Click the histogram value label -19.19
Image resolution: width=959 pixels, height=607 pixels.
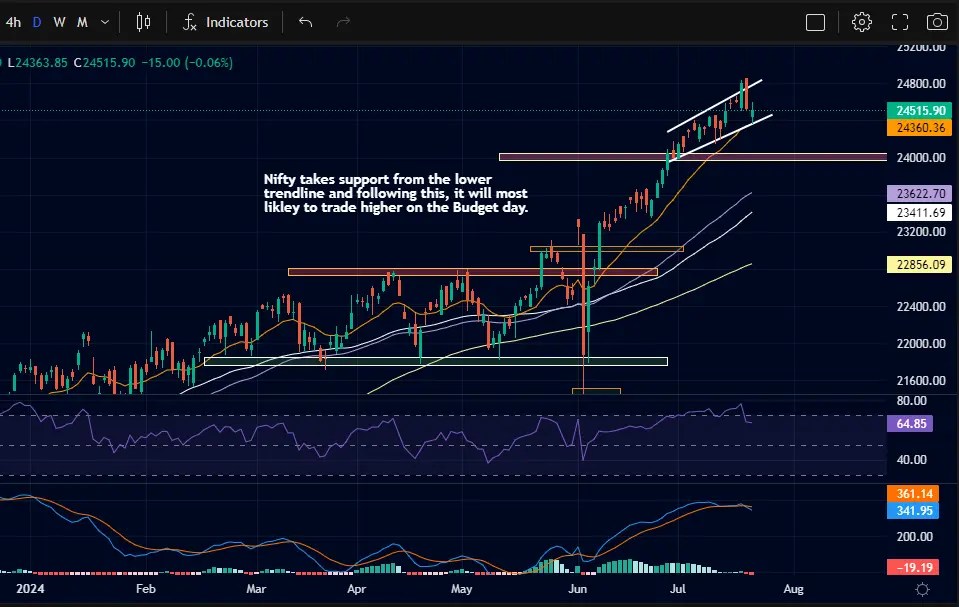[913, 567]
